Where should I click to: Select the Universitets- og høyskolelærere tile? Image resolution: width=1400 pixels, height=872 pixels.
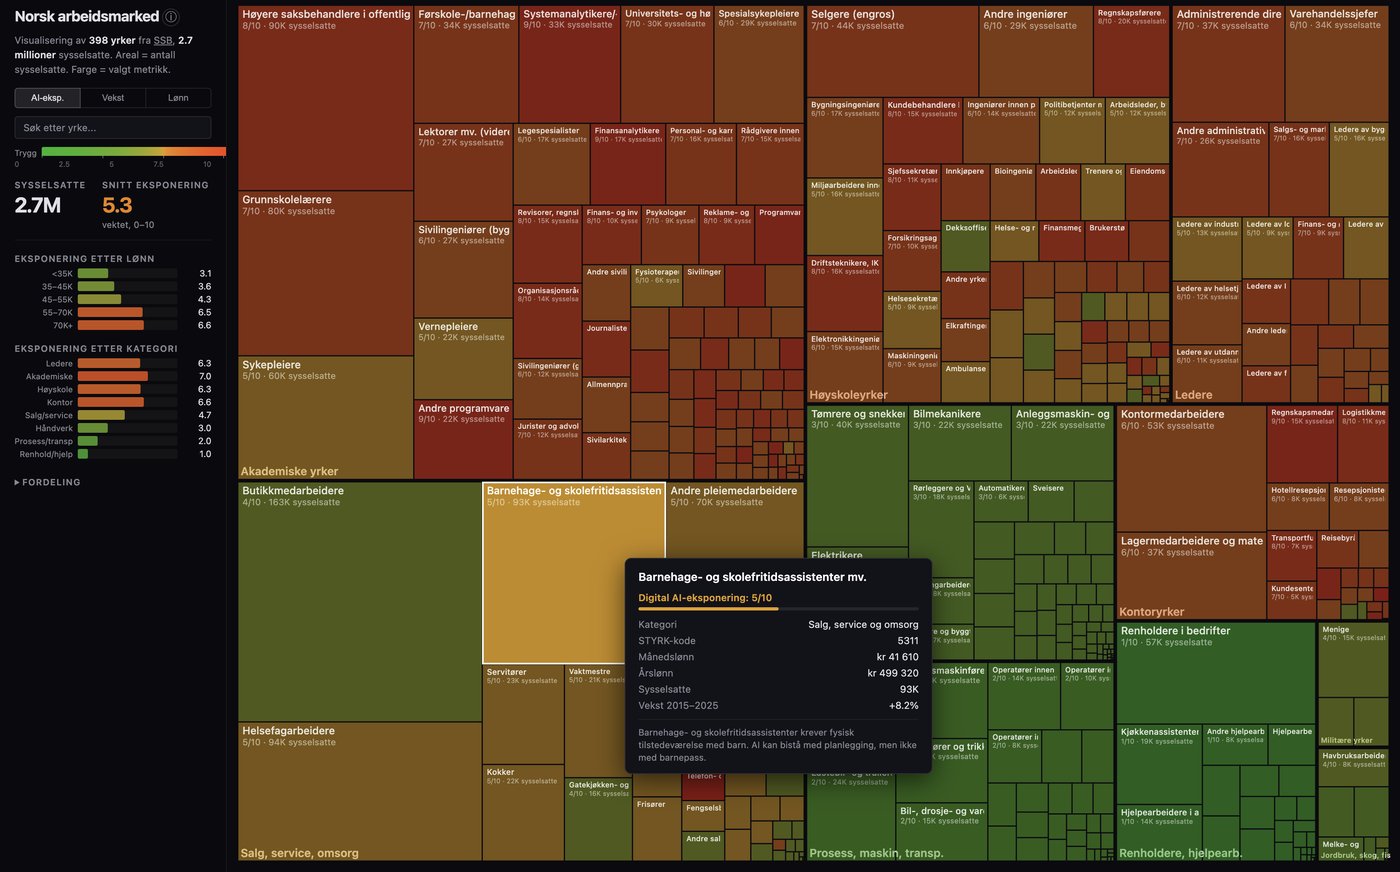[x=667, y=65]
